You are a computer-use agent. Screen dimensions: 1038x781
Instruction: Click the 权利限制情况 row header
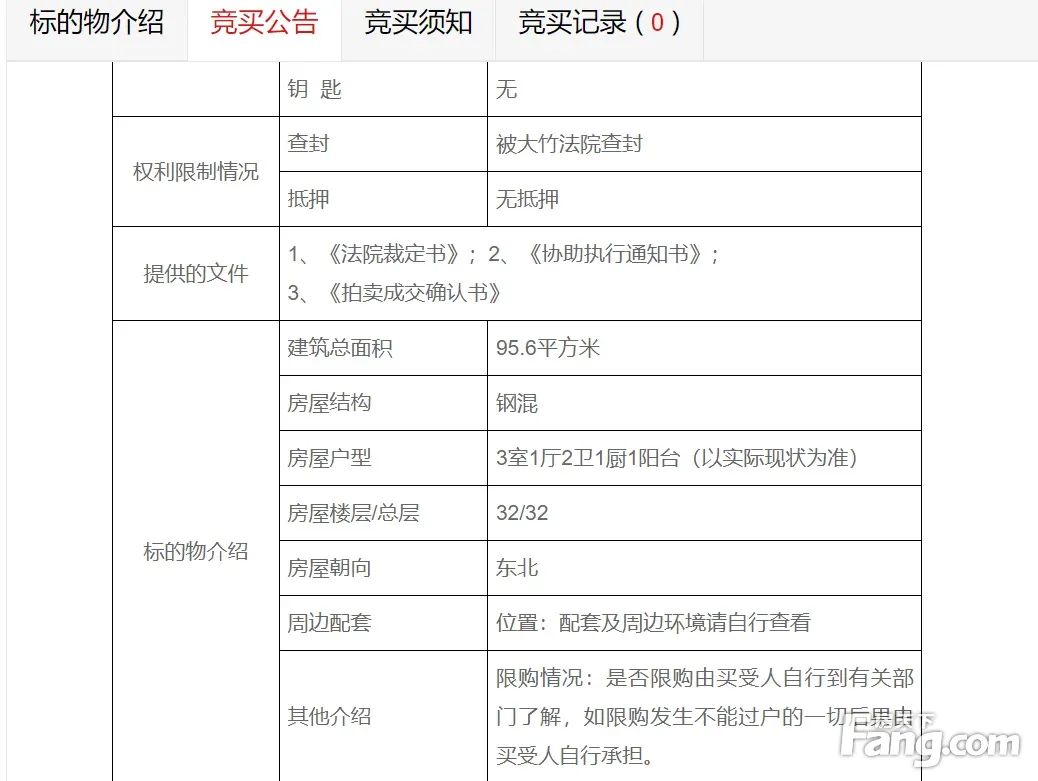point(196,172)
